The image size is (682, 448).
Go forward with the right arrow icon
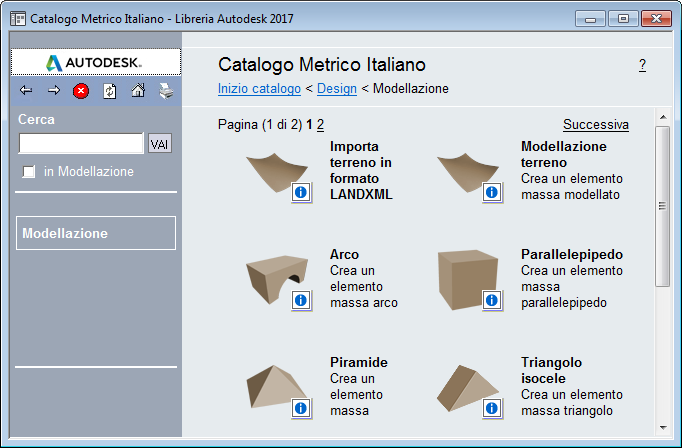click(53, 90)
